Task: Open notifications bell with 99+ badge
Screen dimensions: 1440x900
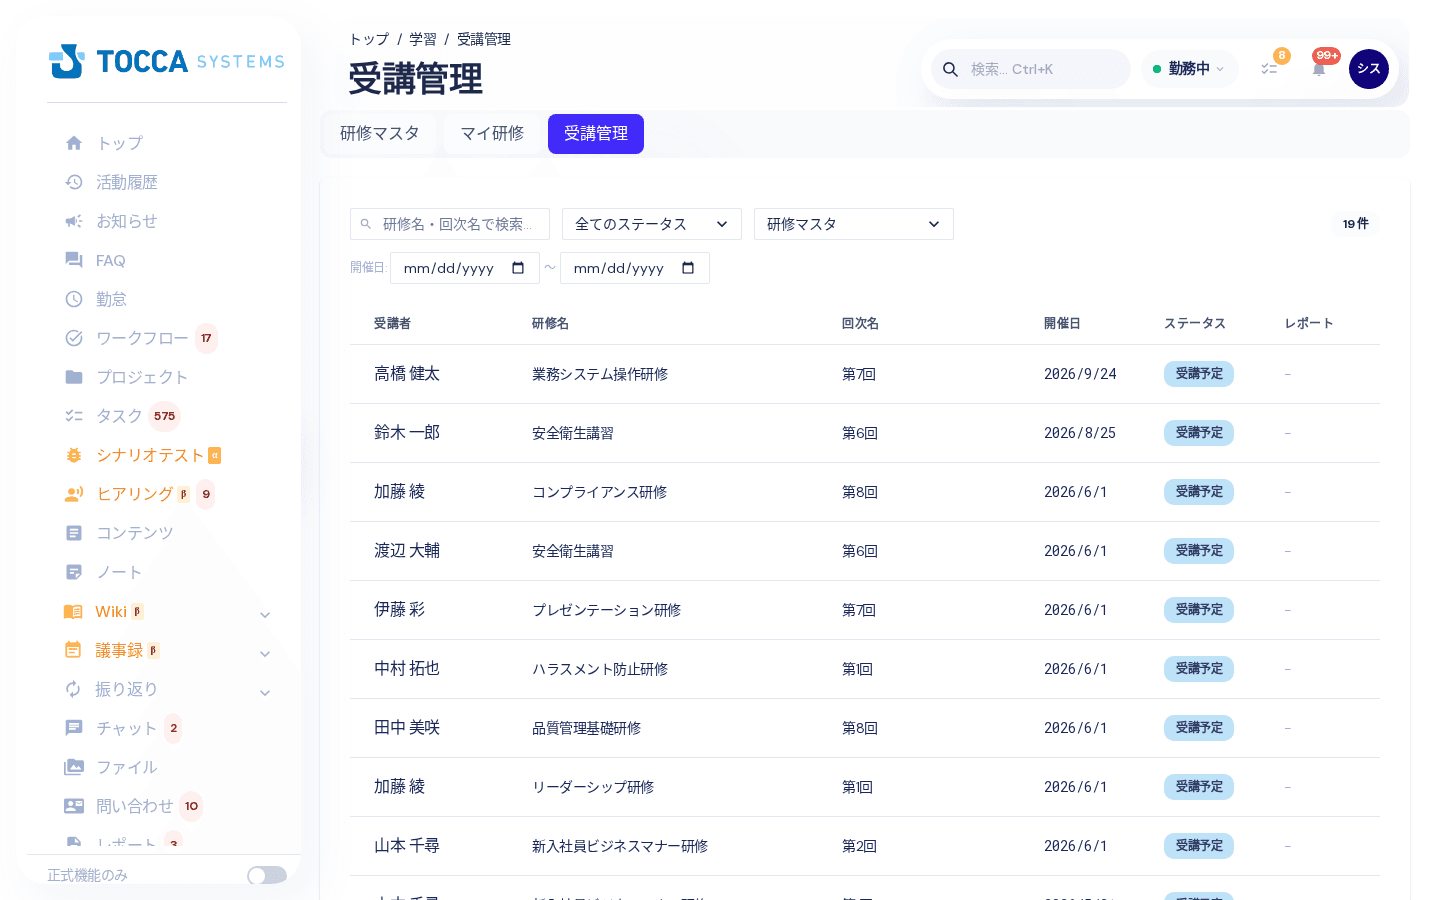Action: pos(1319,69)
